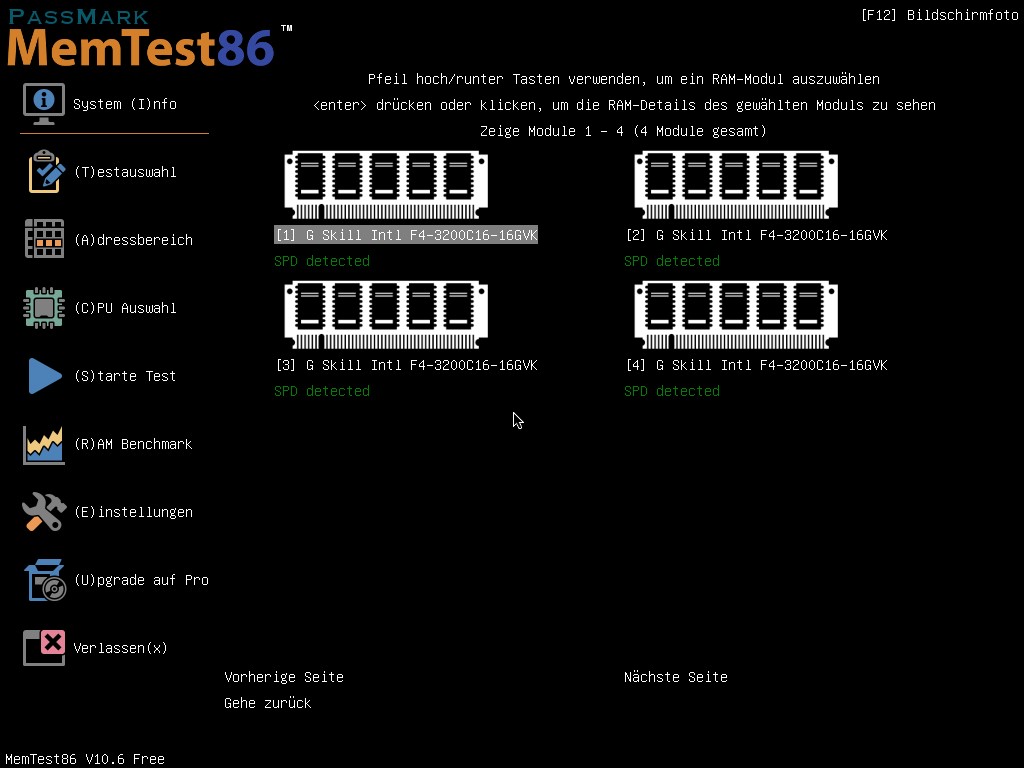Click SPD detected under module 1
Image resolution: width=1024 pixels, height=768 pixels.
[322, 261]
